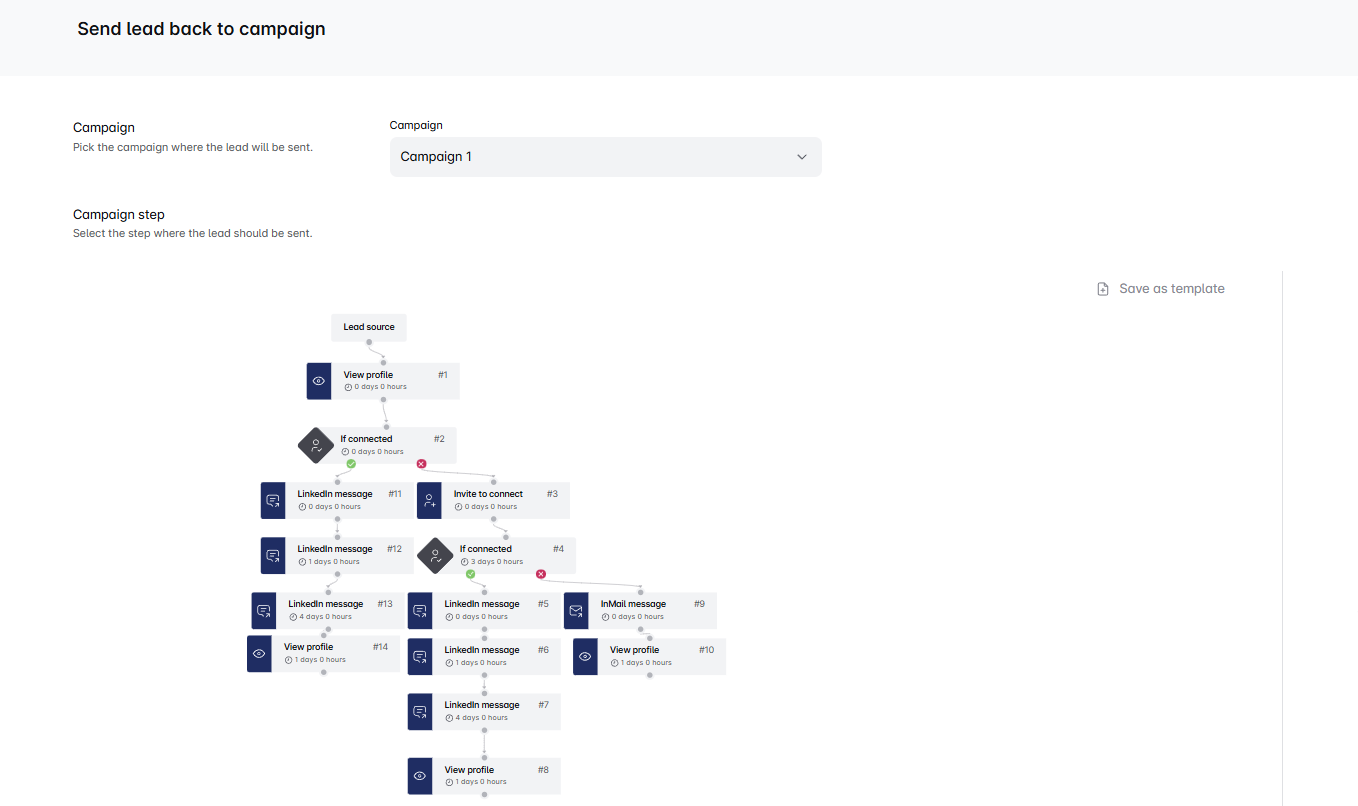Screen dimensions: 1358x806
Task: Click the add-person icon on Invite to connect #3
Action: [x=429, y=500]
